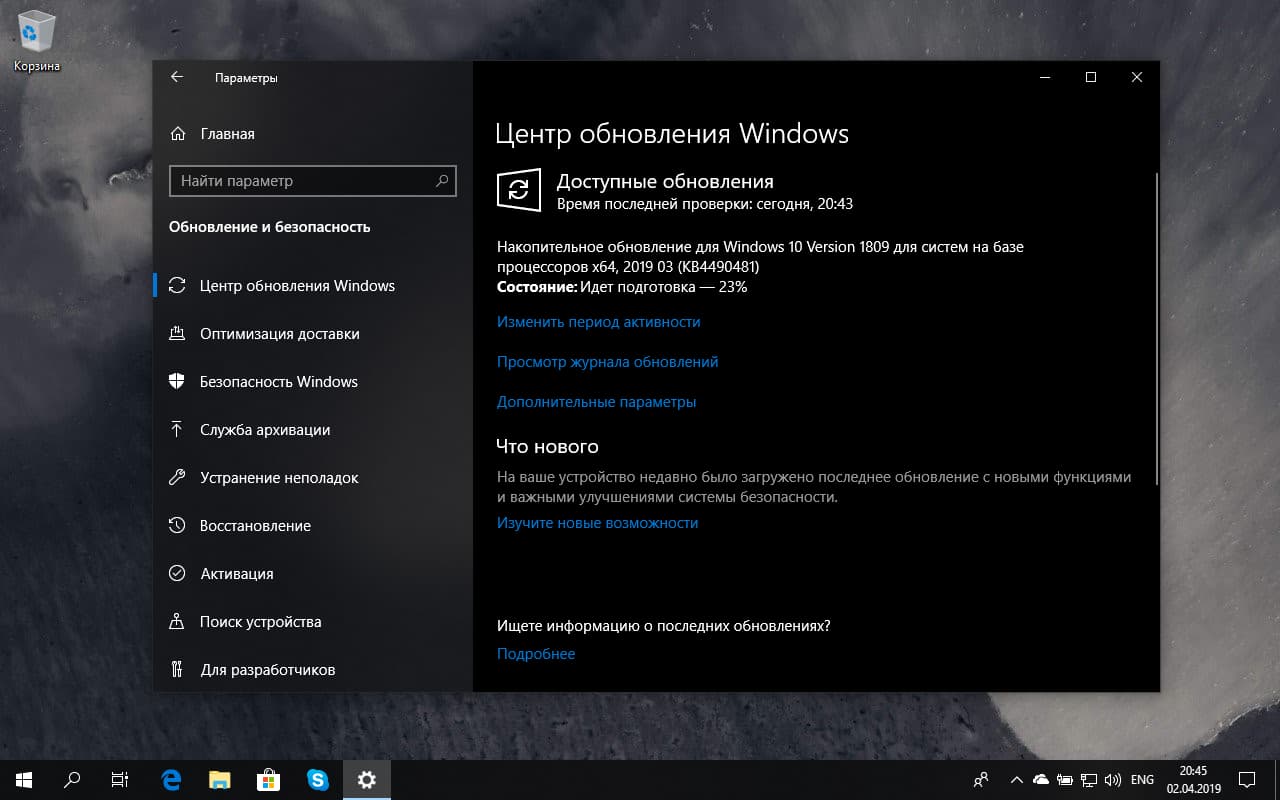Open the OneDrive tray icon
This screenshot has height=800, width=1280.
pyautogui.click(x=1040, y=779)
